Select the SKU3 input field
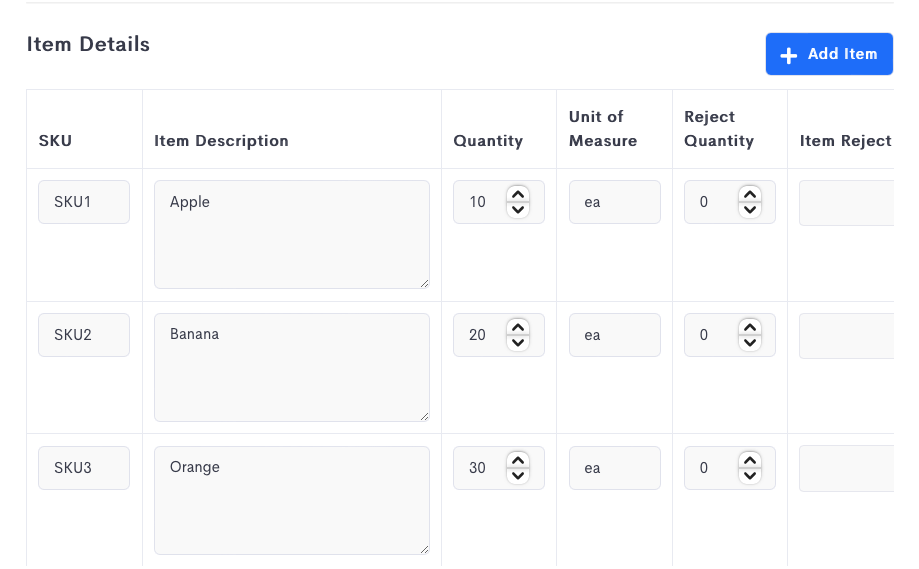Viewport: 919px width, 569px height. point(84,468)
